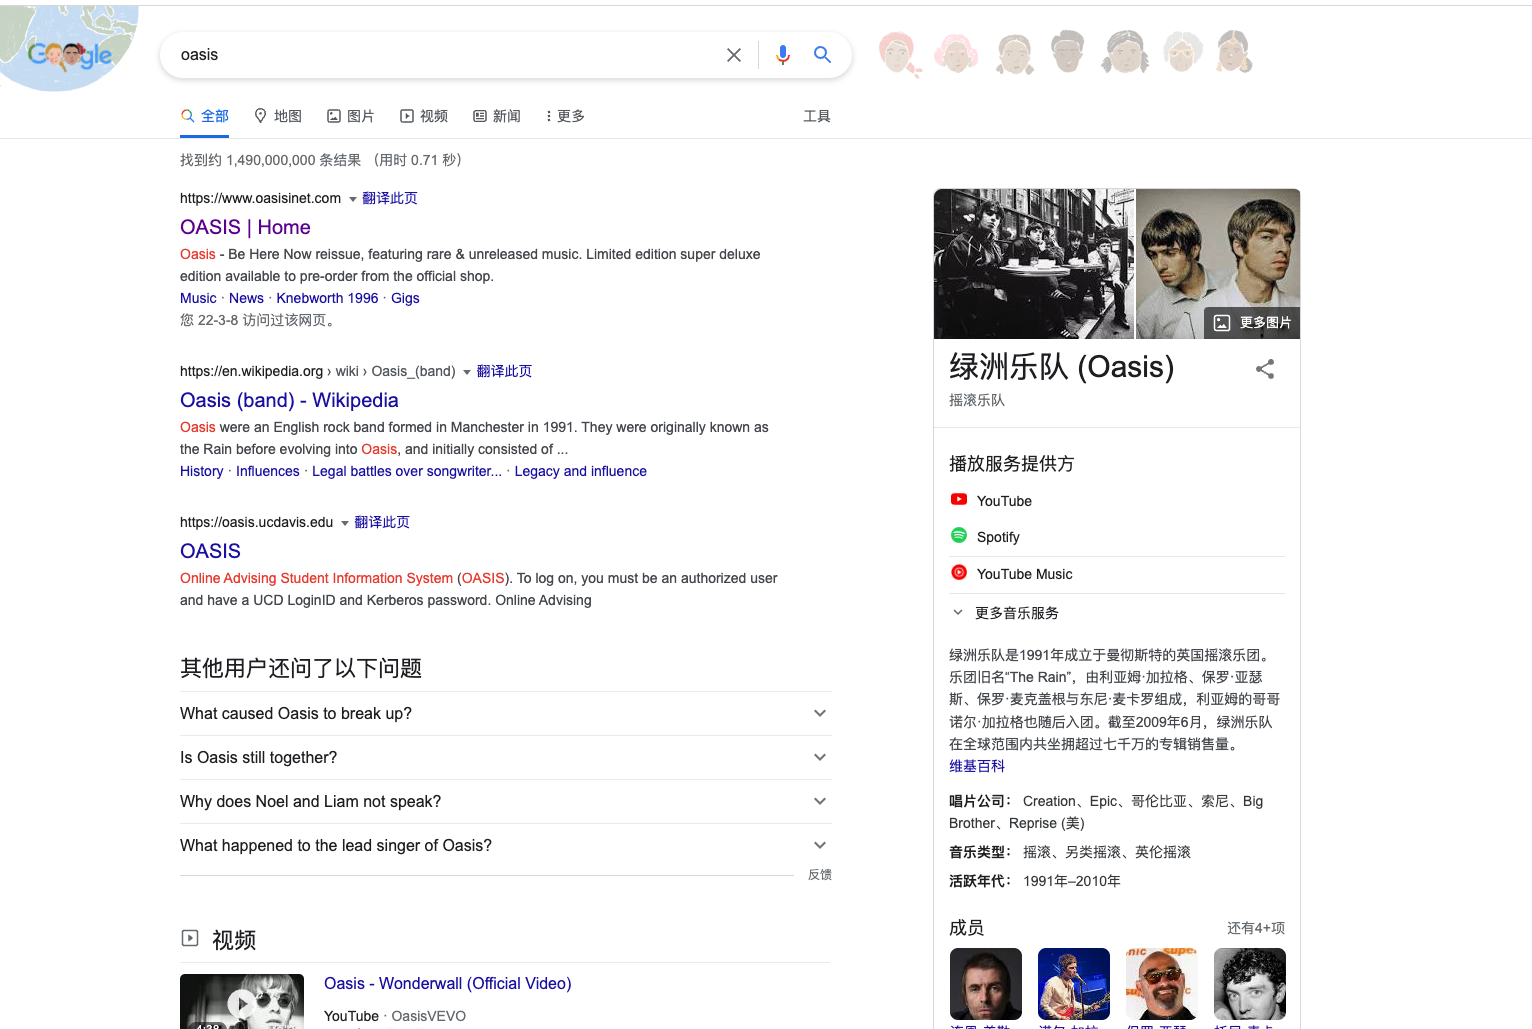1532x1029 pixels.
Task: Open YouTube streaming service icon
Action: pos(959,499)
